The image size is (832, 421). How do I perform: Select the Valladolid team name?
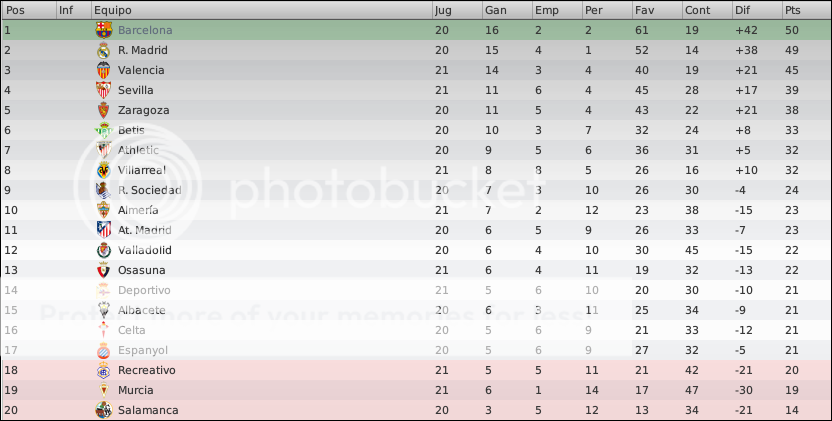[x=144, y=250]
